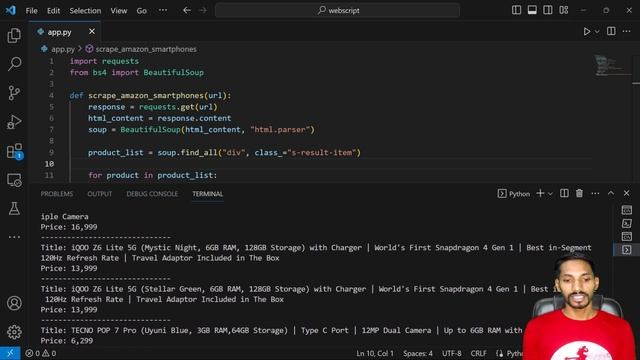The height and width of the screenshot is (360, 640).
Task: Maximize the panel size
Action: [611, 193]
